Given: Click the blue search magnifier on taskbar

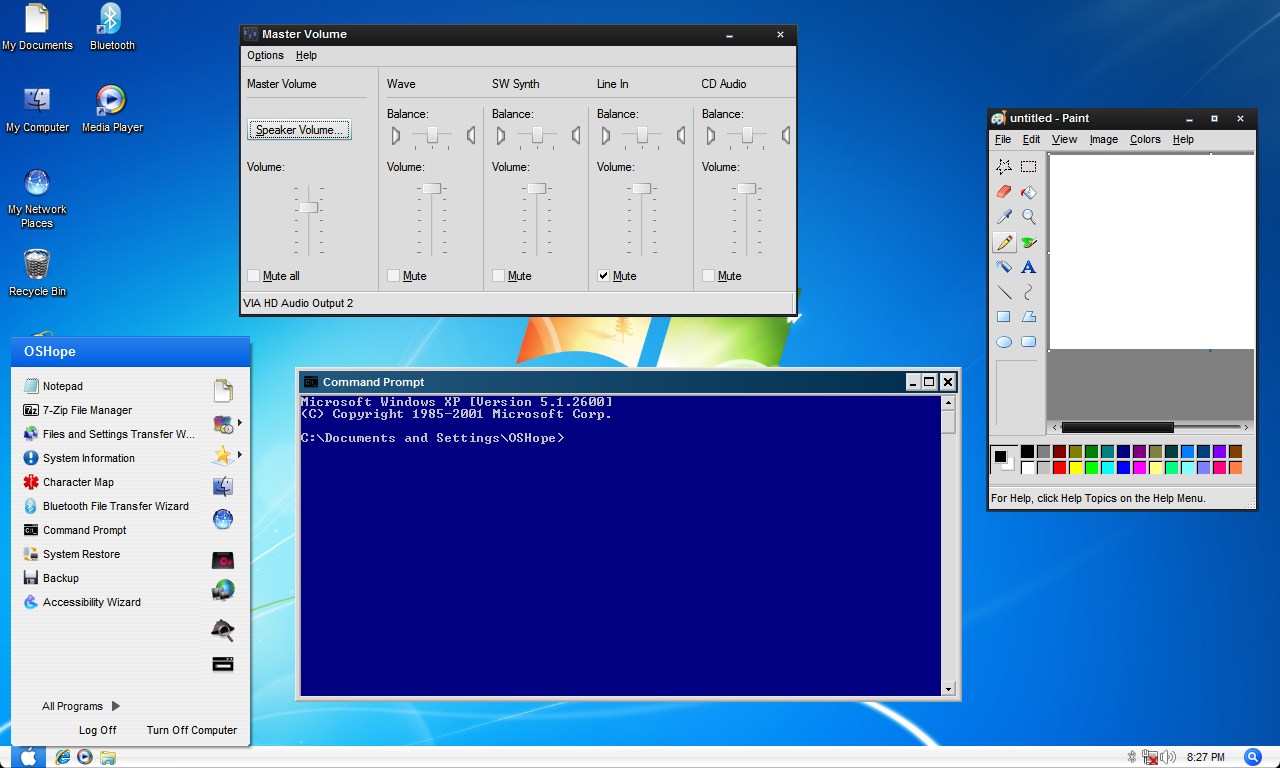Looking at the screenshot, I should tap(1253, 757).
